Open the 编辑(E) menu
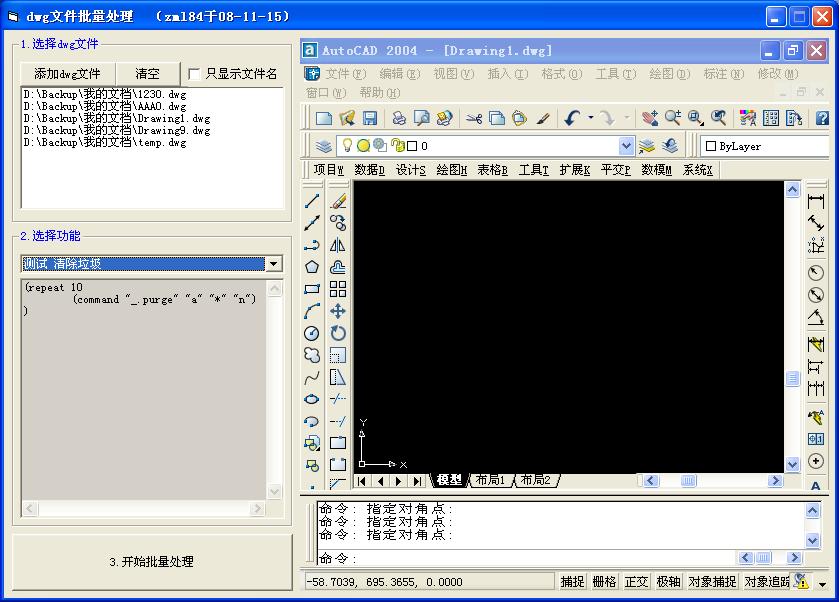The width and height of the screenshot is (839, 602). click(400, 74)
